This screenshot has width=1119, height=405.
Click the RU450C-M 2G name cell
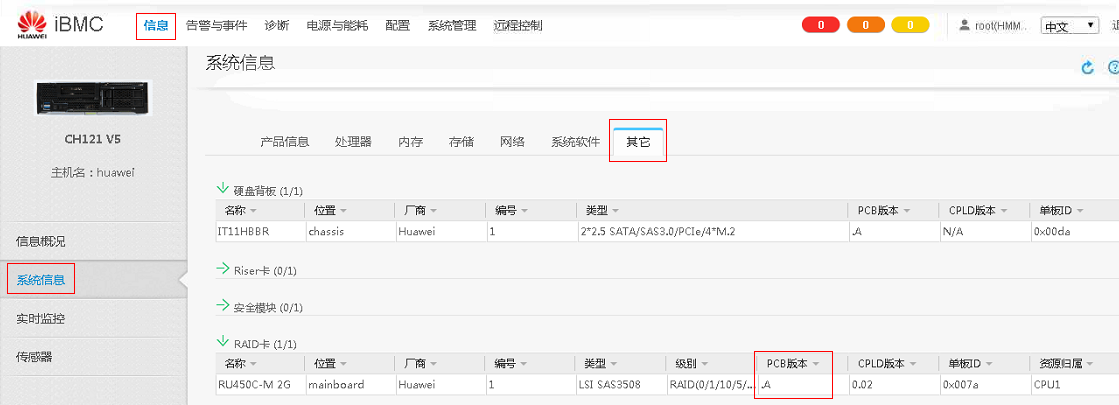coord(259,384)
